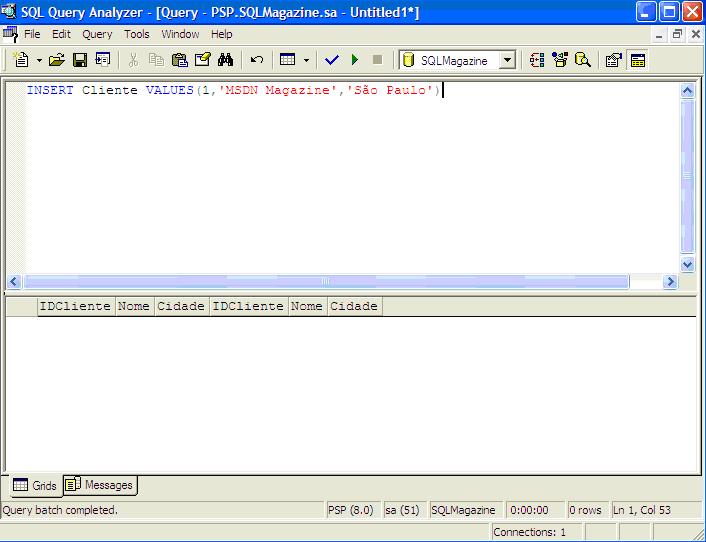This screenshot has height=542, width=706.
Task: Expand the Execute Mode grid dropdown arrow
Action: point(306,60)
